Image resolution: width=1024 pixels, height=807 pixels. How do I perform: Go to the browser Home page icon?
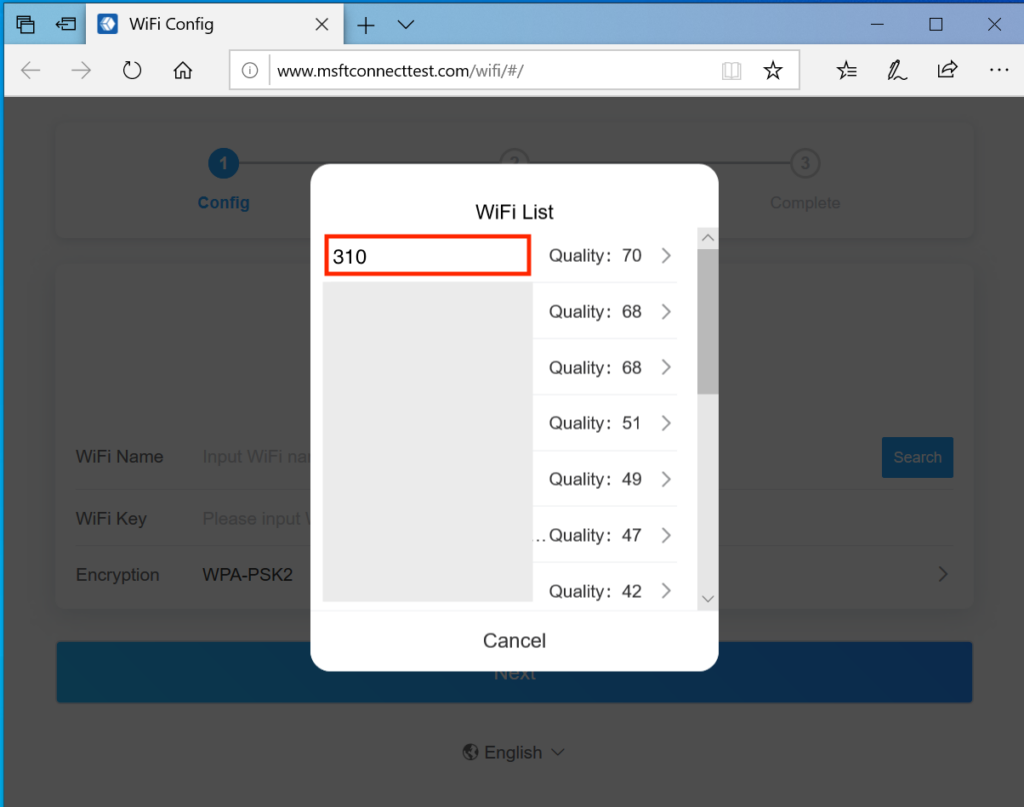(182, 70)
